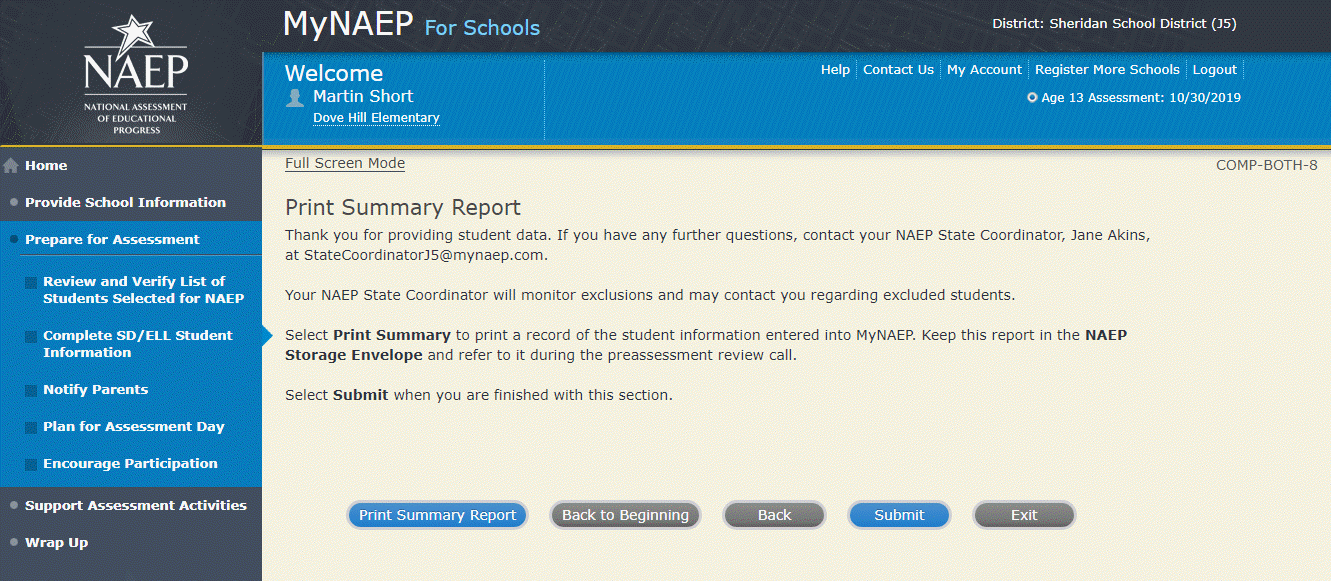Click the Plan for Assessment Day square icon
Image resolution: width=1331 pixels, height=581 pixels.
pos(31,427)
